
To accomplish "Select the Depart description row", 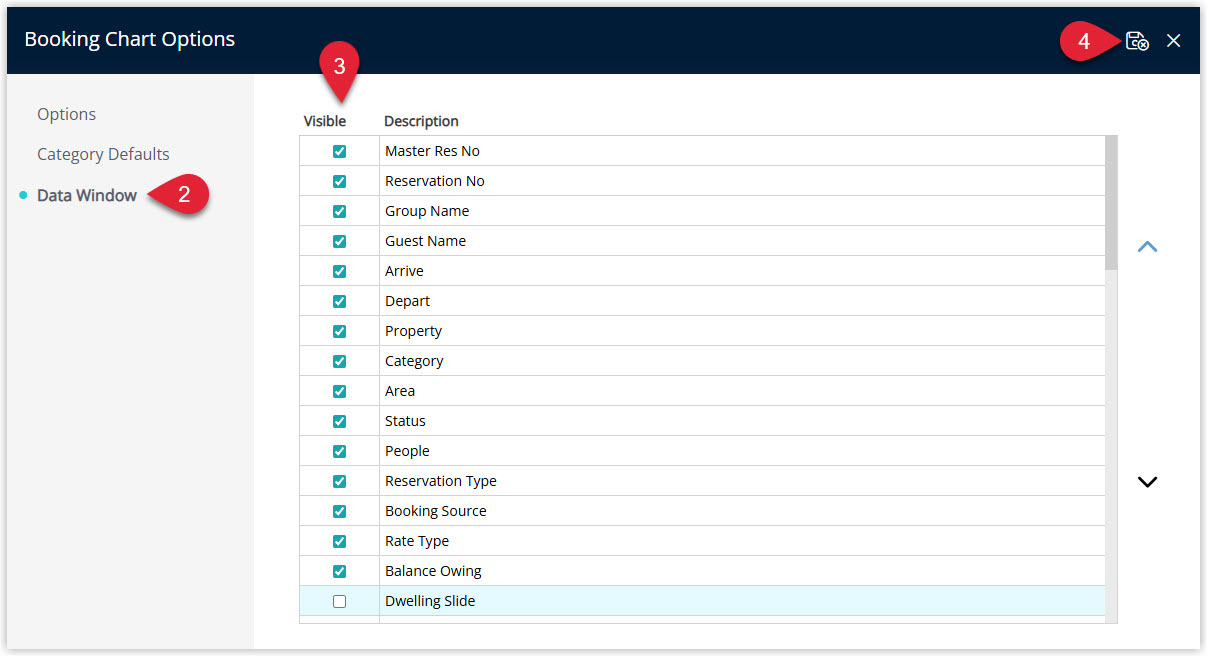I will [742, 301].
